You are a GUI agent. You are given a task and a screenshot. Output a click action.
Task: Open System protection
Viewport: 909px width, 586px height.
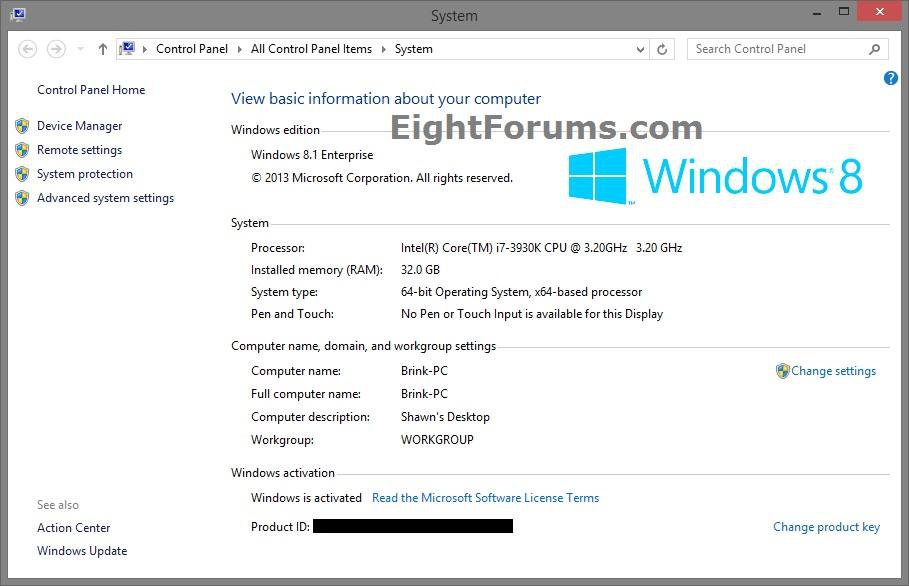click(x=85, y=174)
